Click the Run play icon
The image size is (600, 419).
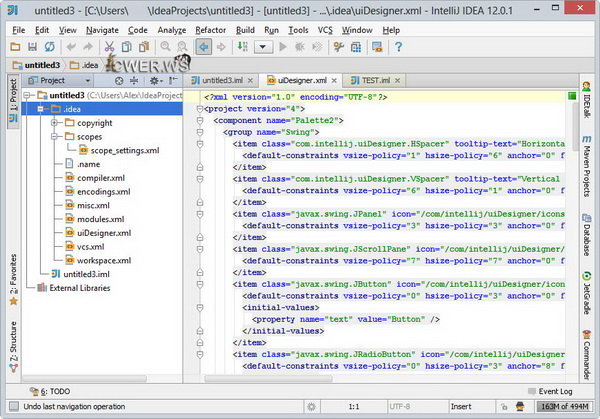[283, 47]
